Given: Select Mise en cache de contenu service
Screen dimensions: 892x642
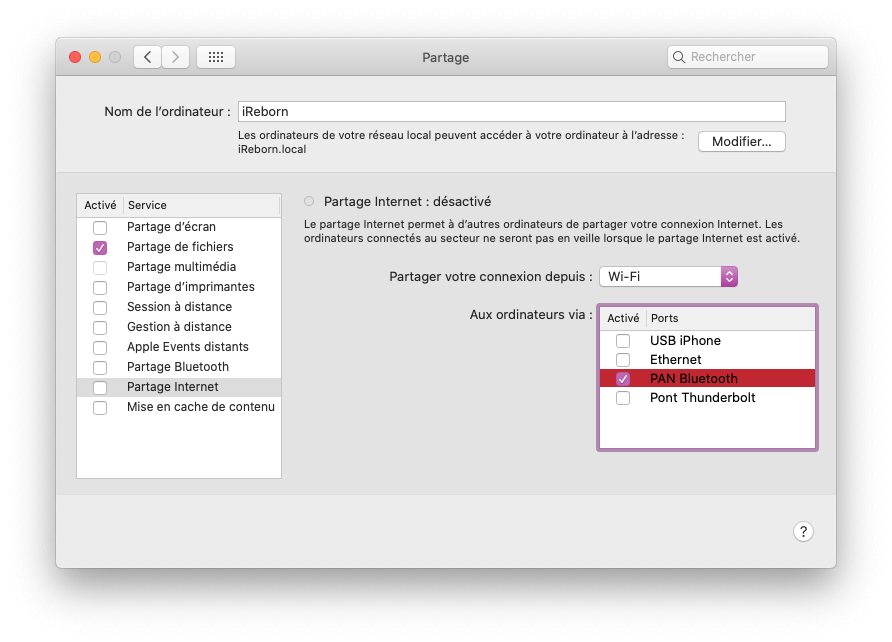Looking at the screenshot, I should (x=200, y=407).
